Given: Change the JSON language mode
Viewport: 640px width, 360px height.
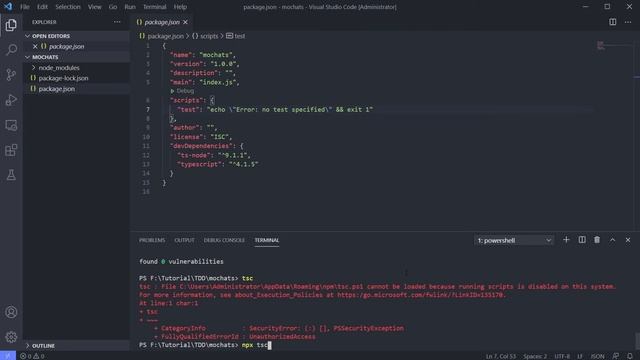Looking at the screenshot, I should click(597, 356).
